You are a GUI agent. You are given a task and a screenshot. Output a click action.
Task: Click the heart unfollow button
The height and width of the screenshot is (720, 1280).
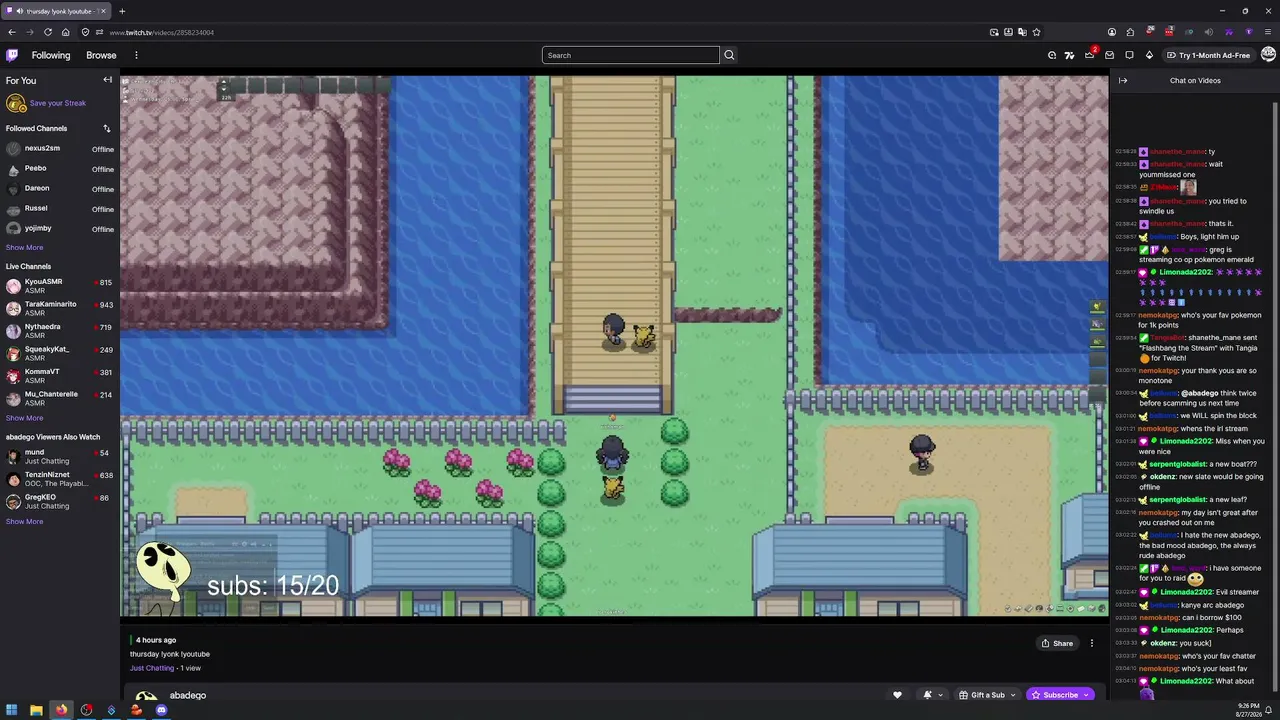pyautogui.click(x=897, y=695)
